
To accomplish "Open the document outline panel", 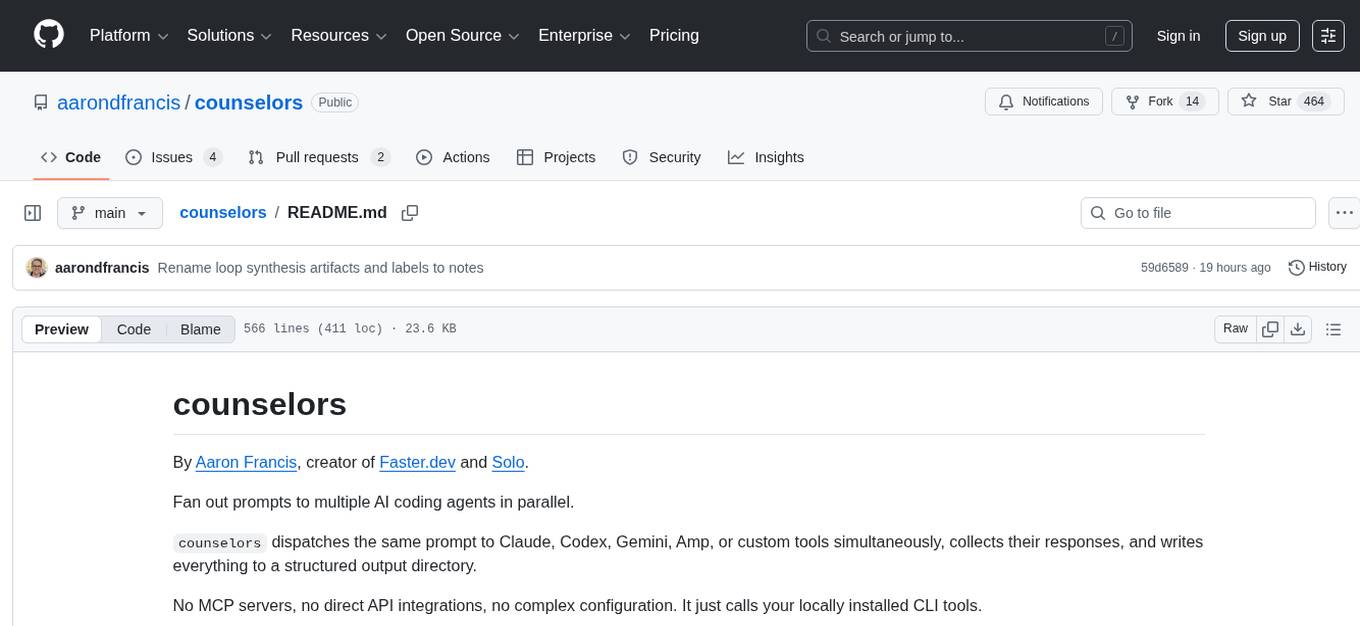I will pos(1333,329).
